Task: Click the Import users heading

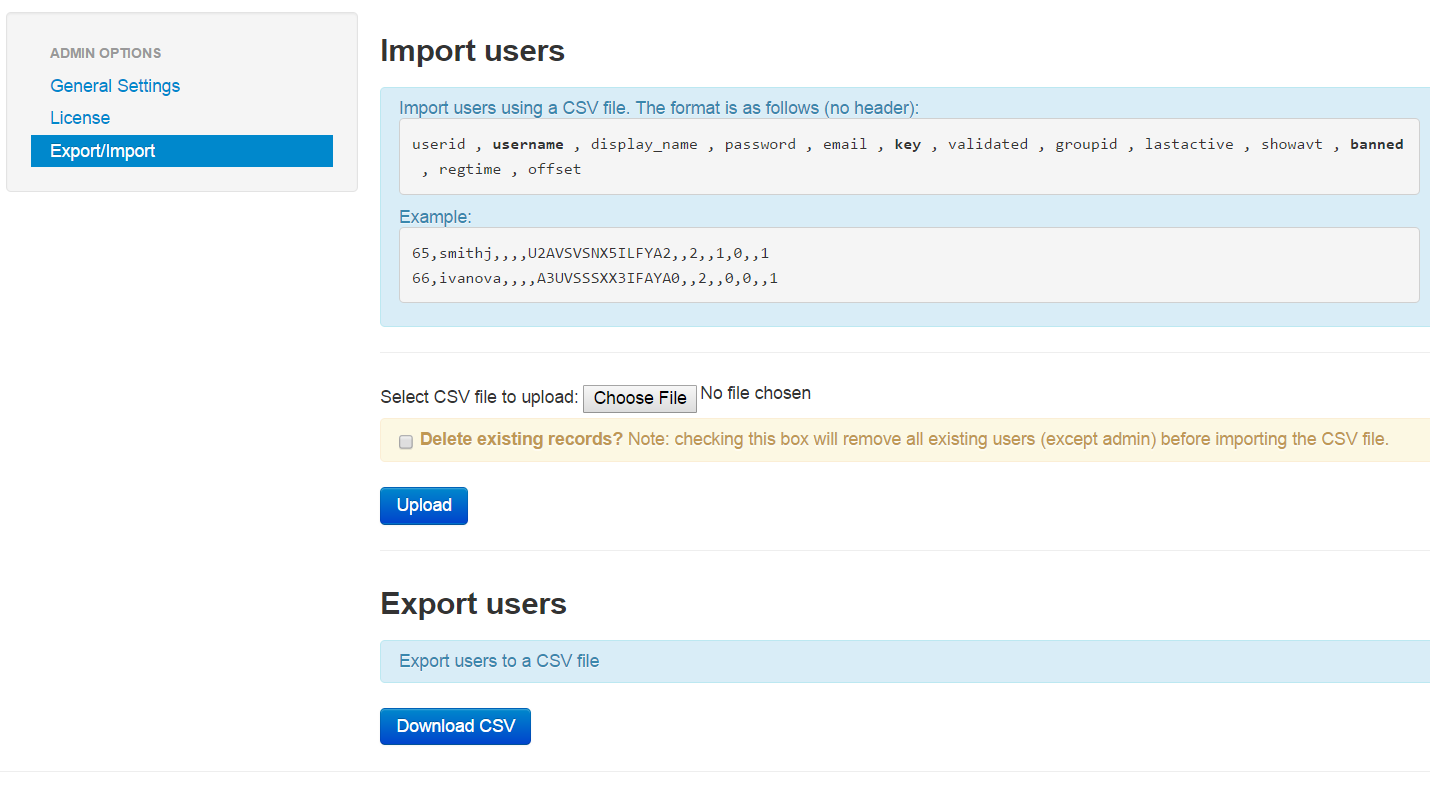Action: pyautogui.click(x=472, y=51)
